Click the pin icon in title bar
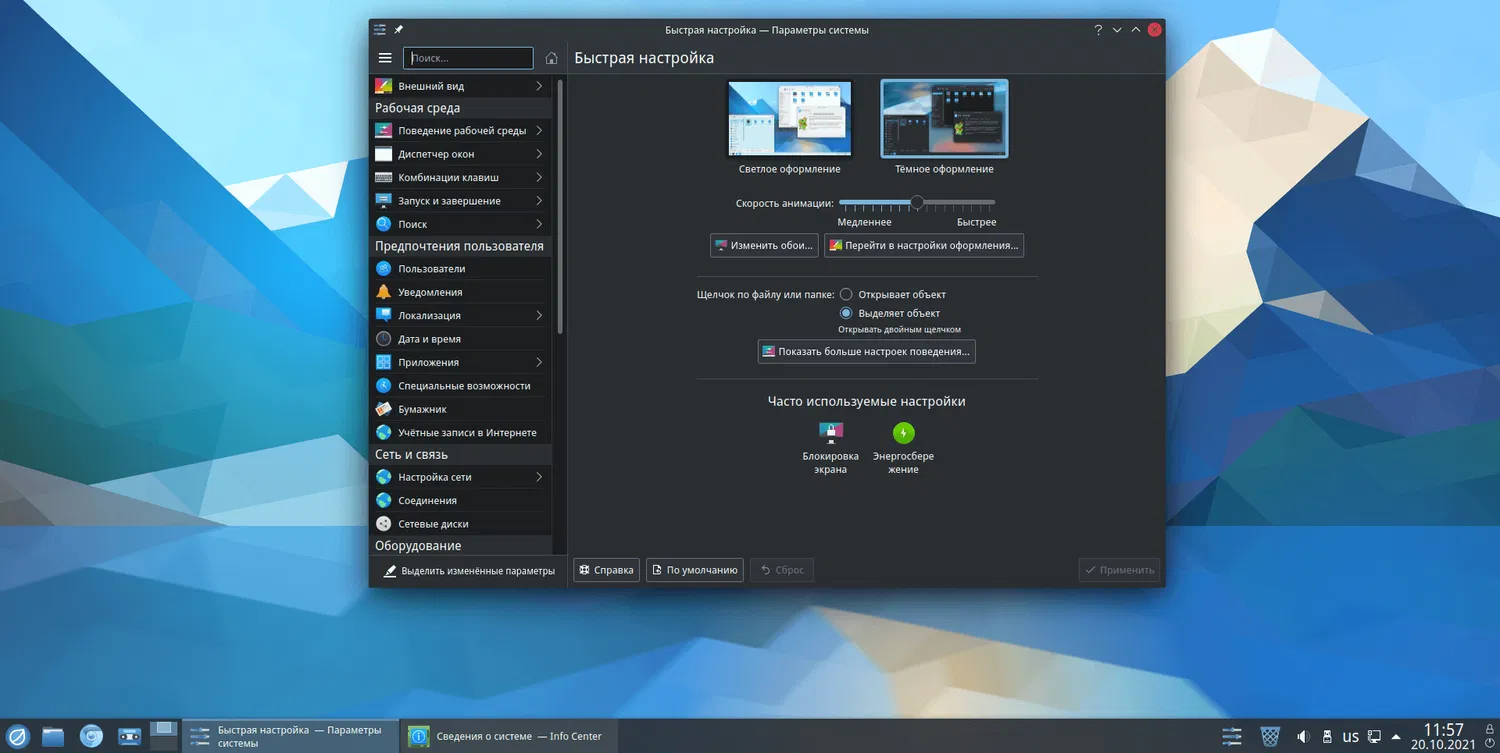The image size is (1500, 753). pyautogui.click(x=399, y=30)
